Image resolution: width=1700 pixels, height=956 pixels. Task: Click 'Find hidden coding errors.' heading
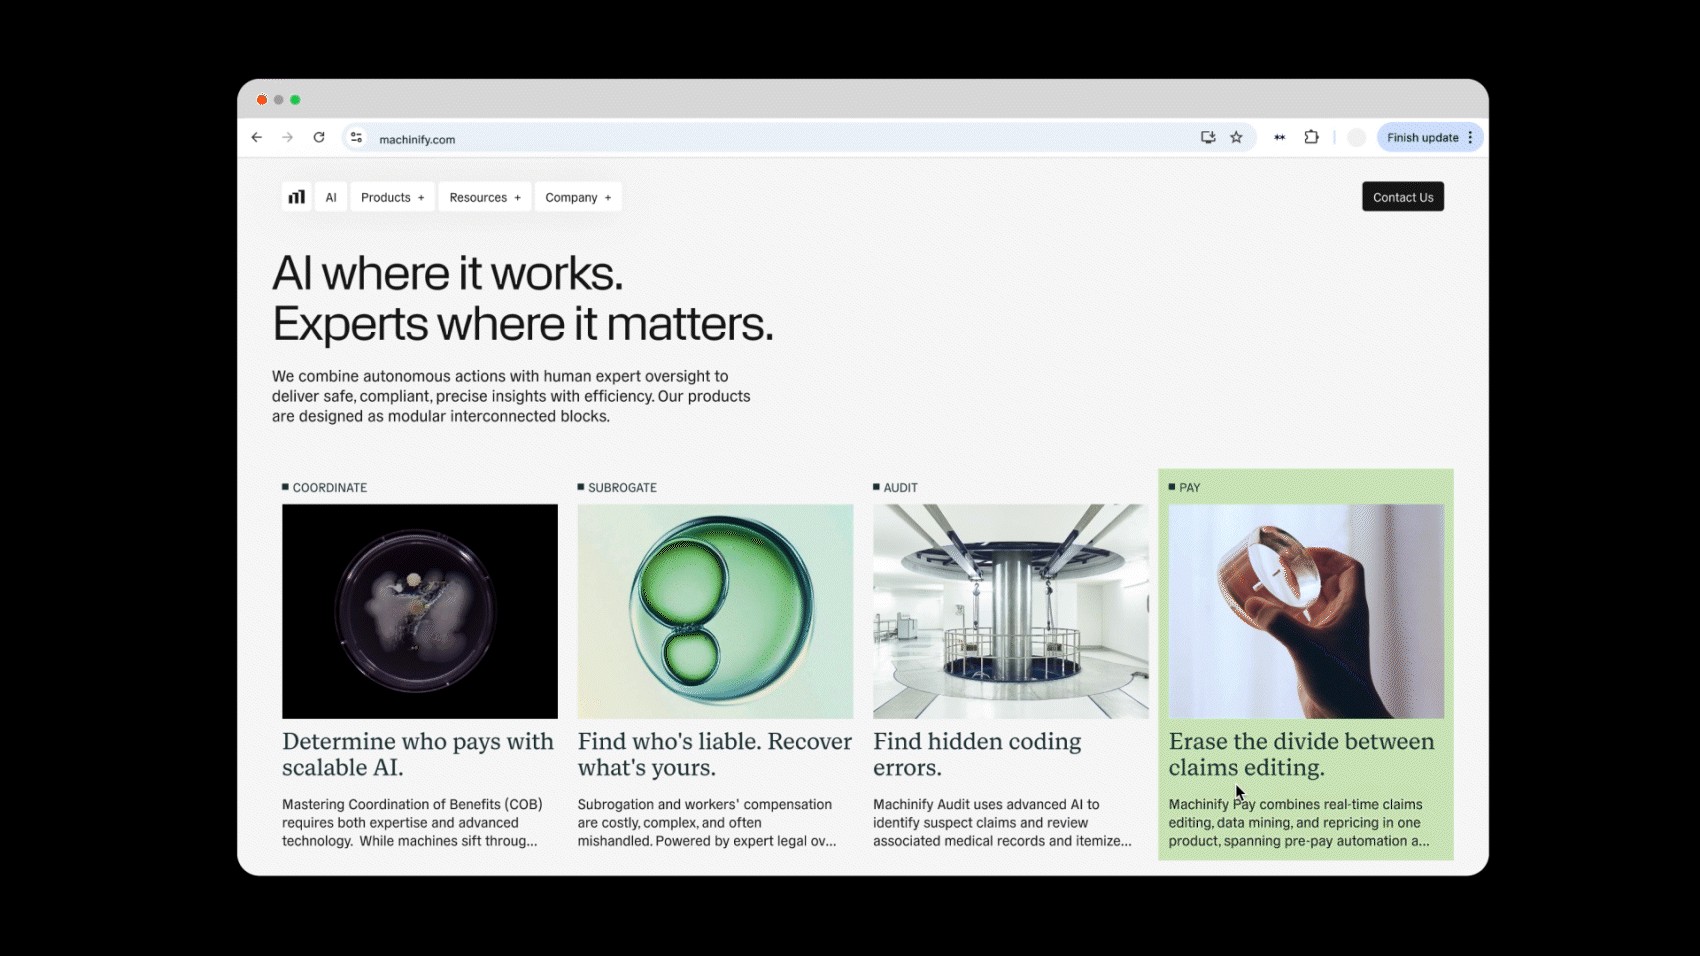[977, 754]
